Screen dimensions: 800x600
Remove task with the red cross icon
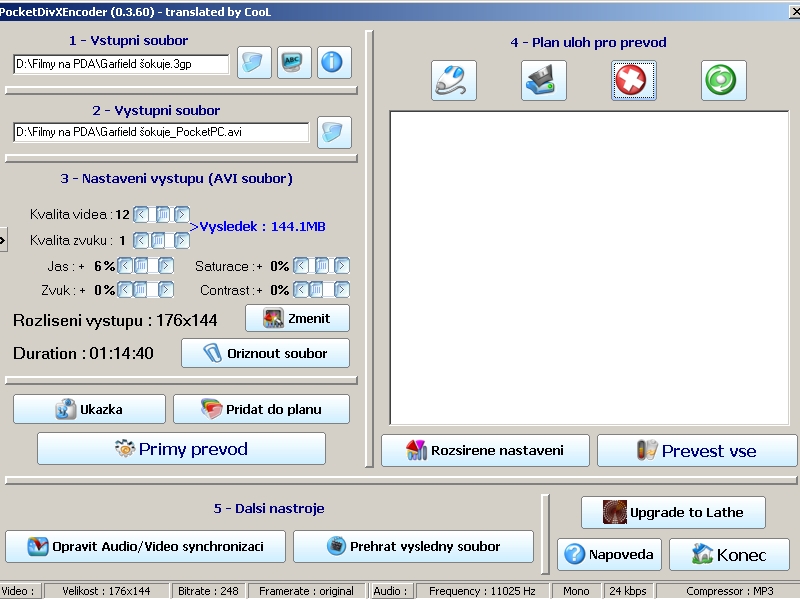tap(634, 81)
